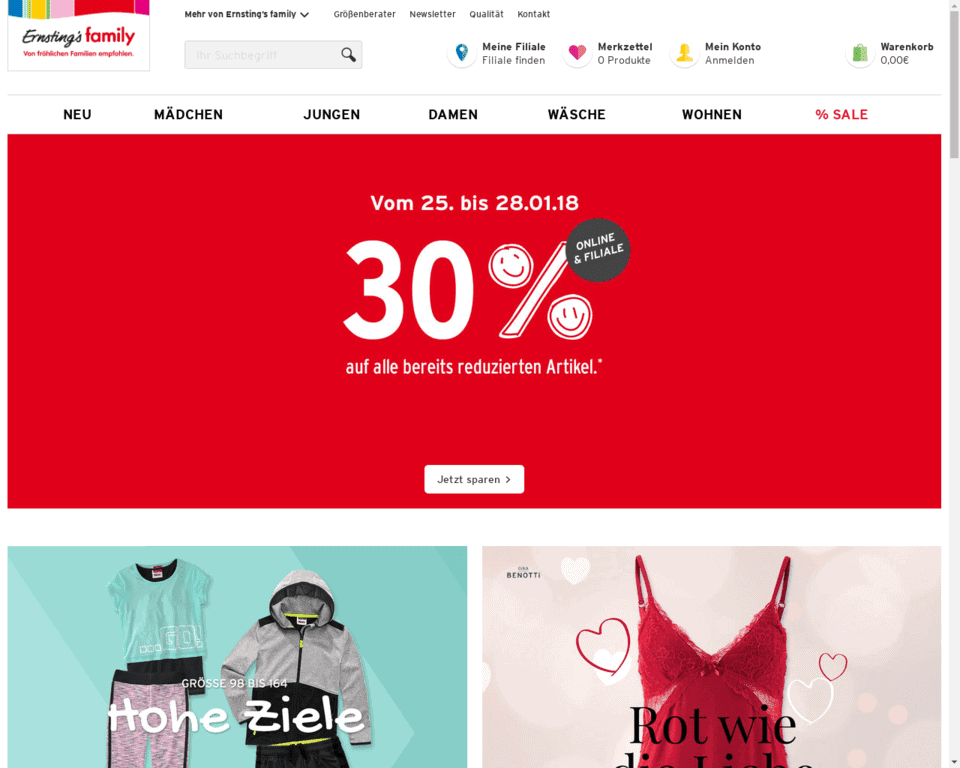This screenshot has width=960, height=768.
Task: Click the magnifying glass search icon
Action: [348, 55]
